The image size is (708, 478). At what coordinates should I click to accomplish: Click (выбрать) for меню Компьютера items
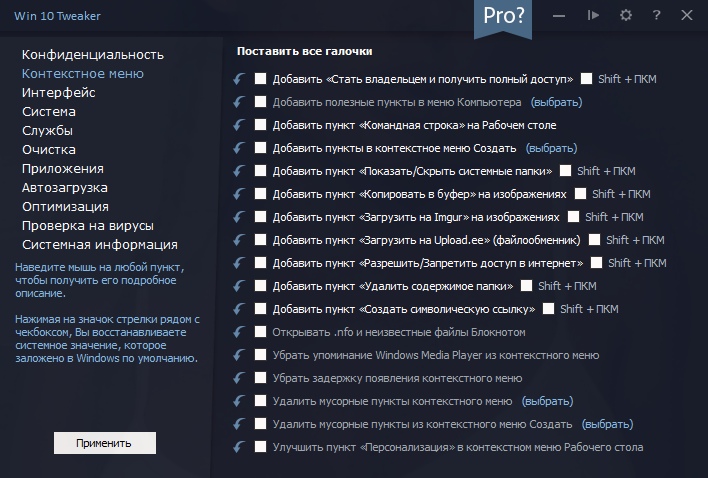[556, 102]
